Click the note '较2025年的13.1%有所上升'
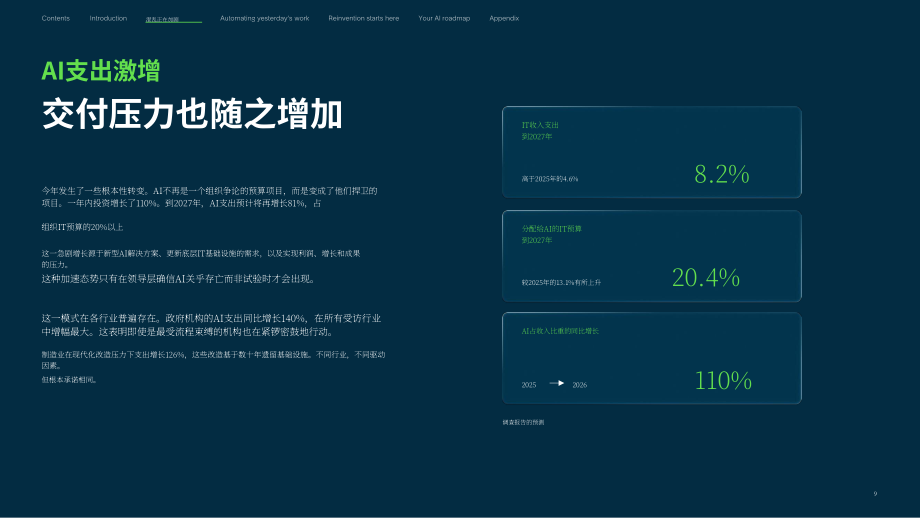The width and height of the screenshot is (920, 518). pyautogui.click(x=561, y=282)
